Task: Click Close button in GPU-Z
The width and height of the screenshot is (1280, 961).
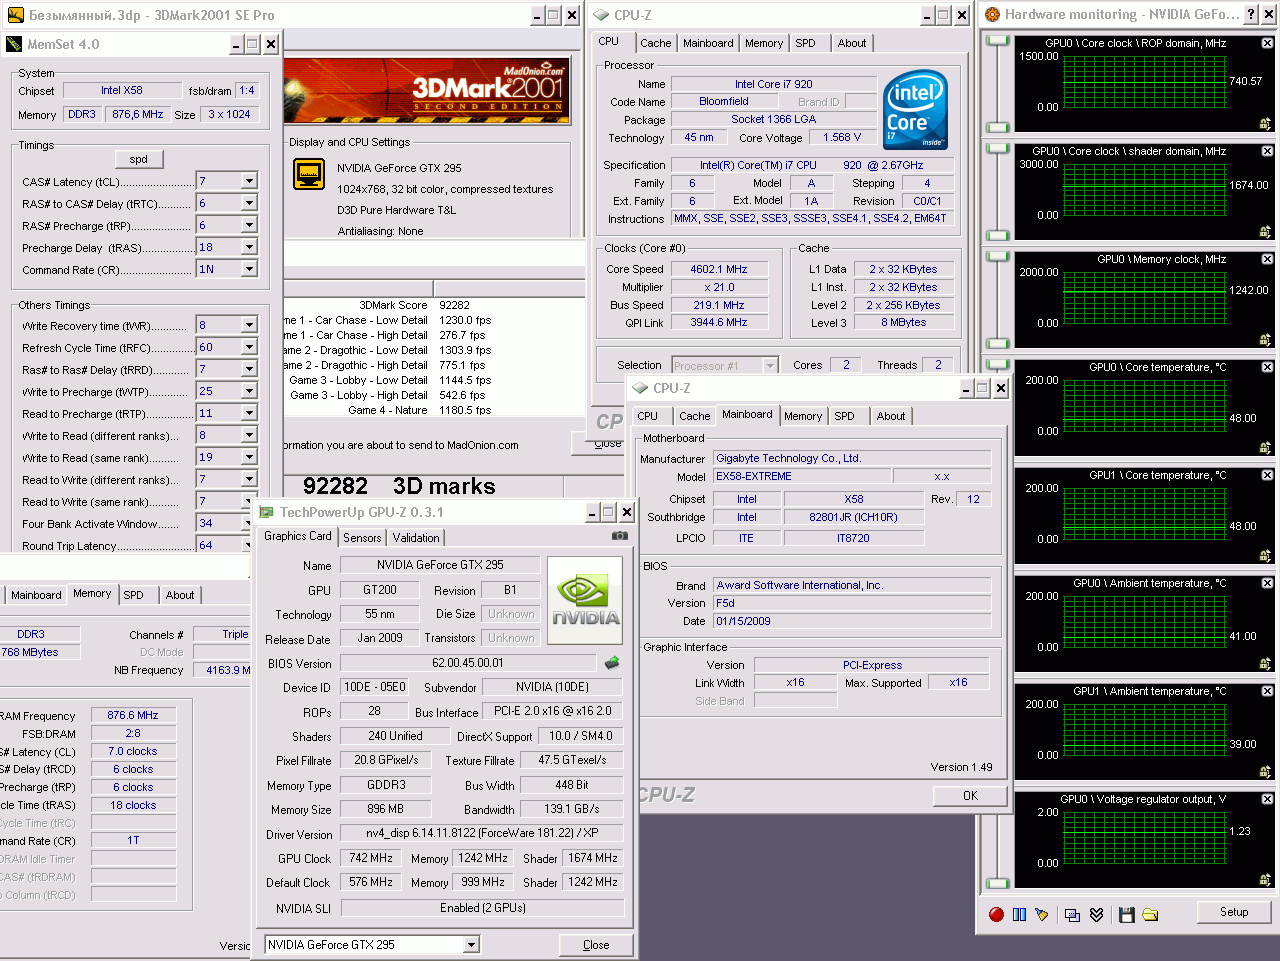Action: [596, 945]
